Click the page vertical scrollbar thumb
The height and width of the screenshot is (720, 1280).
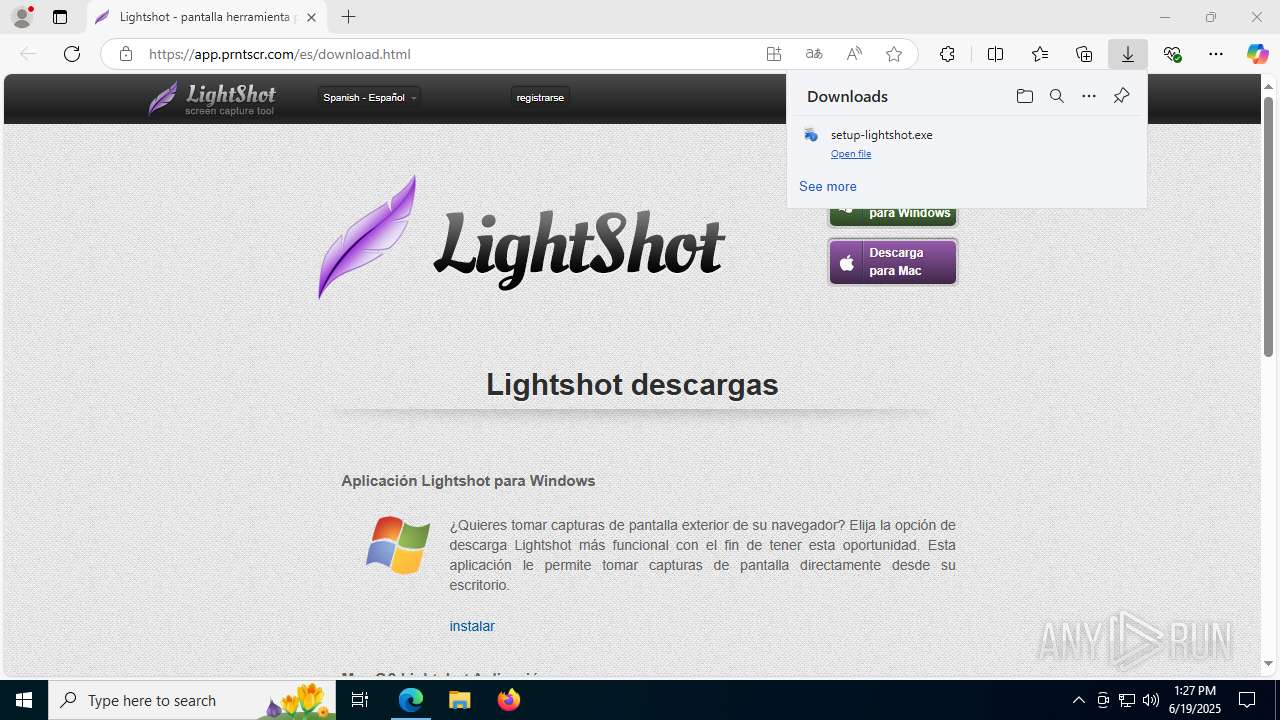[x=1269, y=226]
